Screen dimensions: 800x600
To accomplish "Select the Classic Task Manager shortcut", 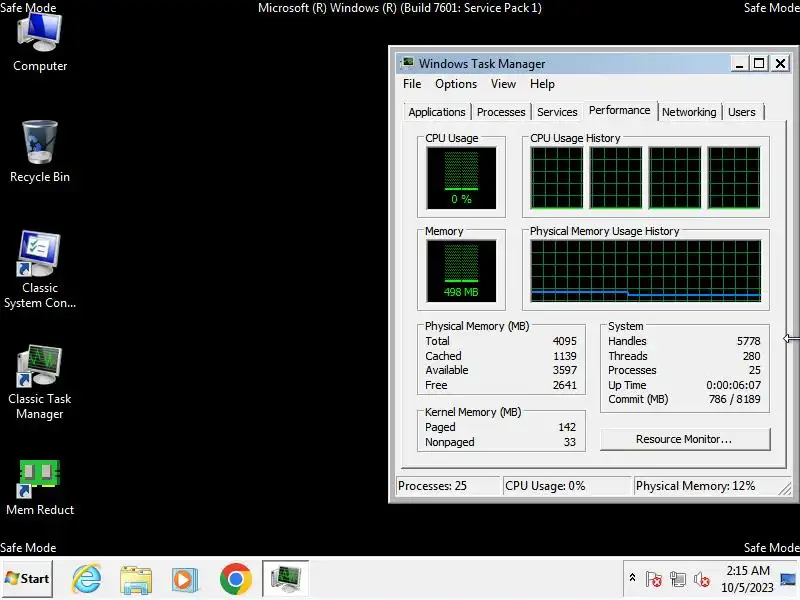I will coord(40,383).
